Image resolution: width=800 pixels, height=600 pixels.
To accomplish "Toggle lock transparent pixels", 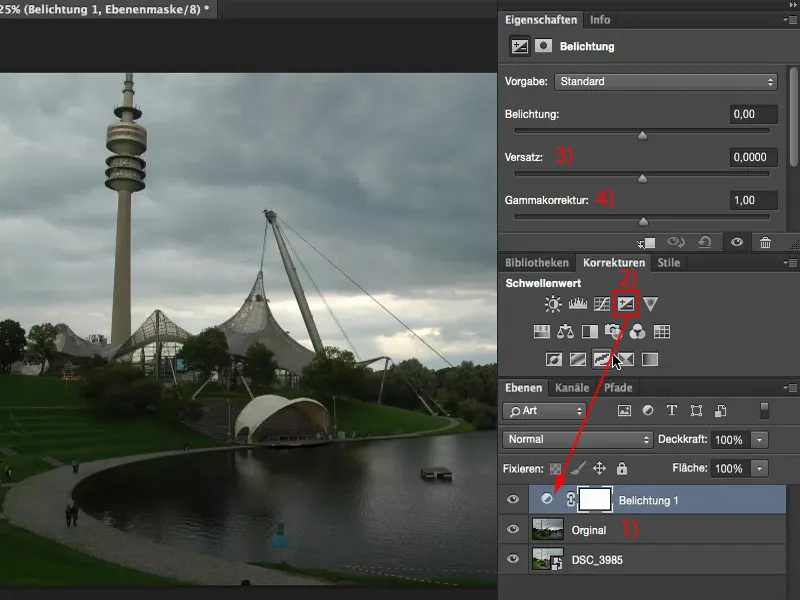I will tap(555, 469).
